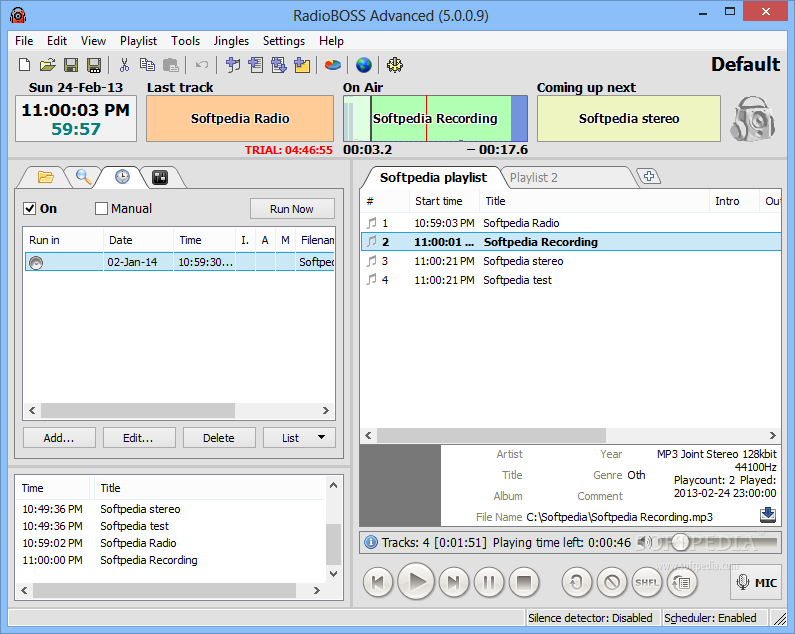Click the add-with-down-arrow toolbar icon
Image resolution: width=795 pixels, height=634 pixels.
click(x=279, y=65)
